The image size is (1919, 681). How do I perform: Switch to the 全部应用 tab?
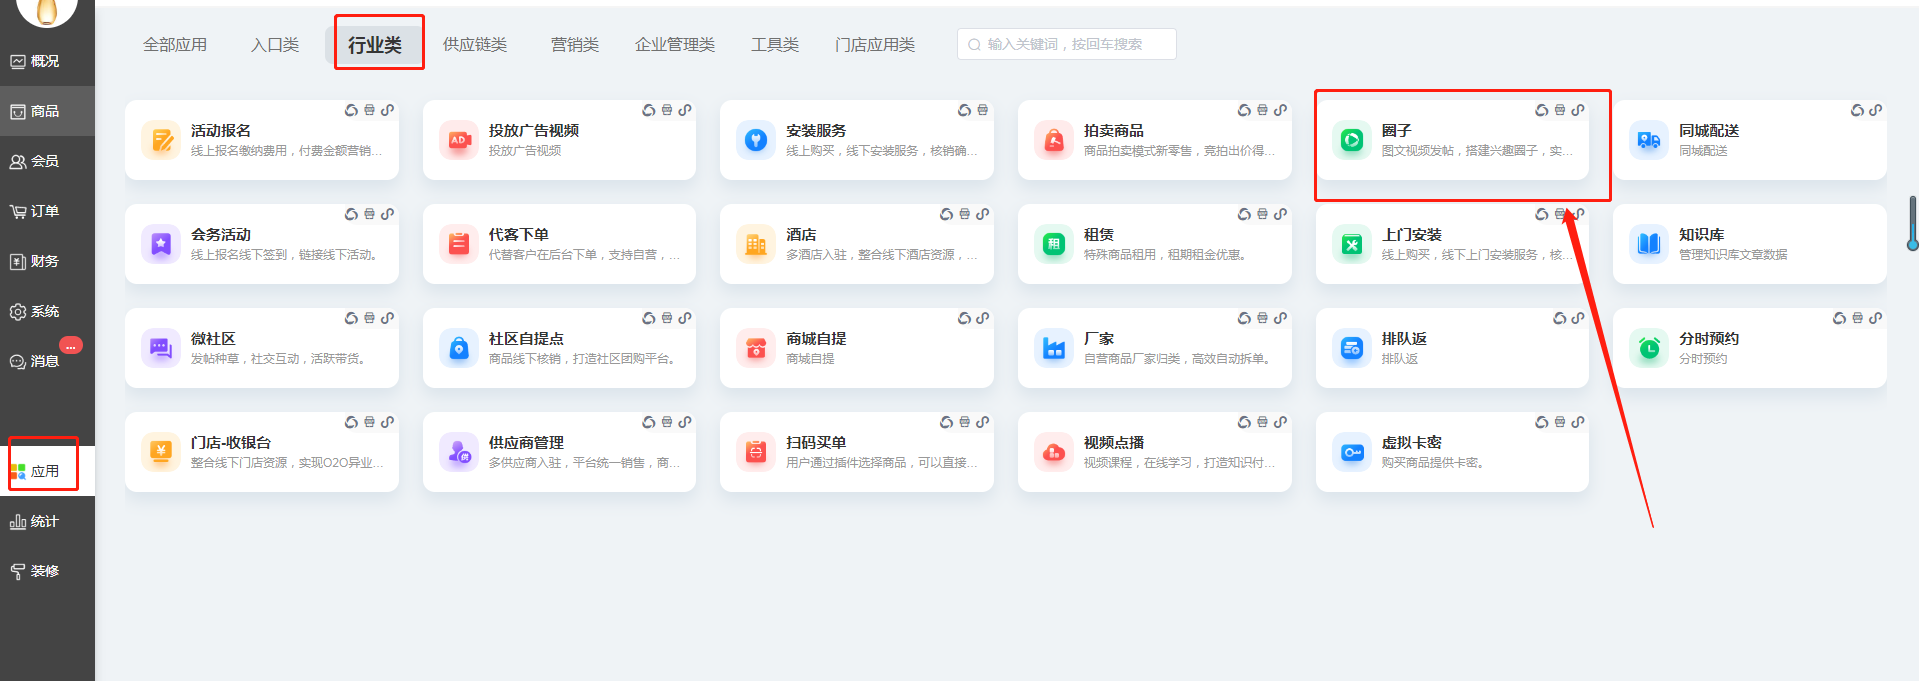(x=175, y=45)
